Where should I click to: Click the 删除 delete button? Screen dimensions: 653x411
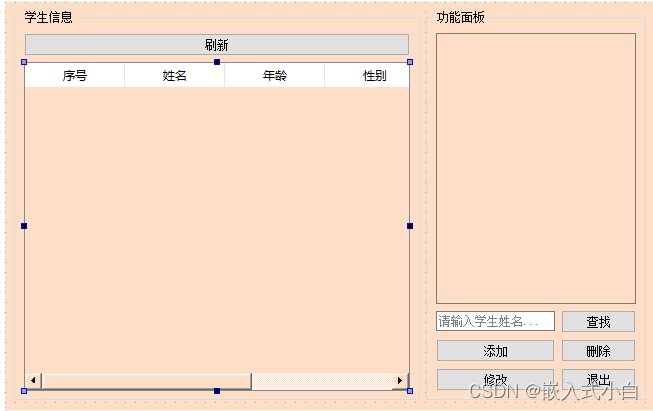[x=598, y=351]
